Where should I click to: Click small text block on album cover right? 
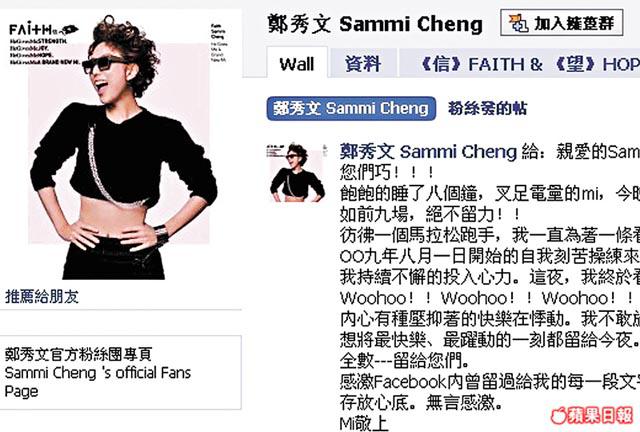(219, 44)
